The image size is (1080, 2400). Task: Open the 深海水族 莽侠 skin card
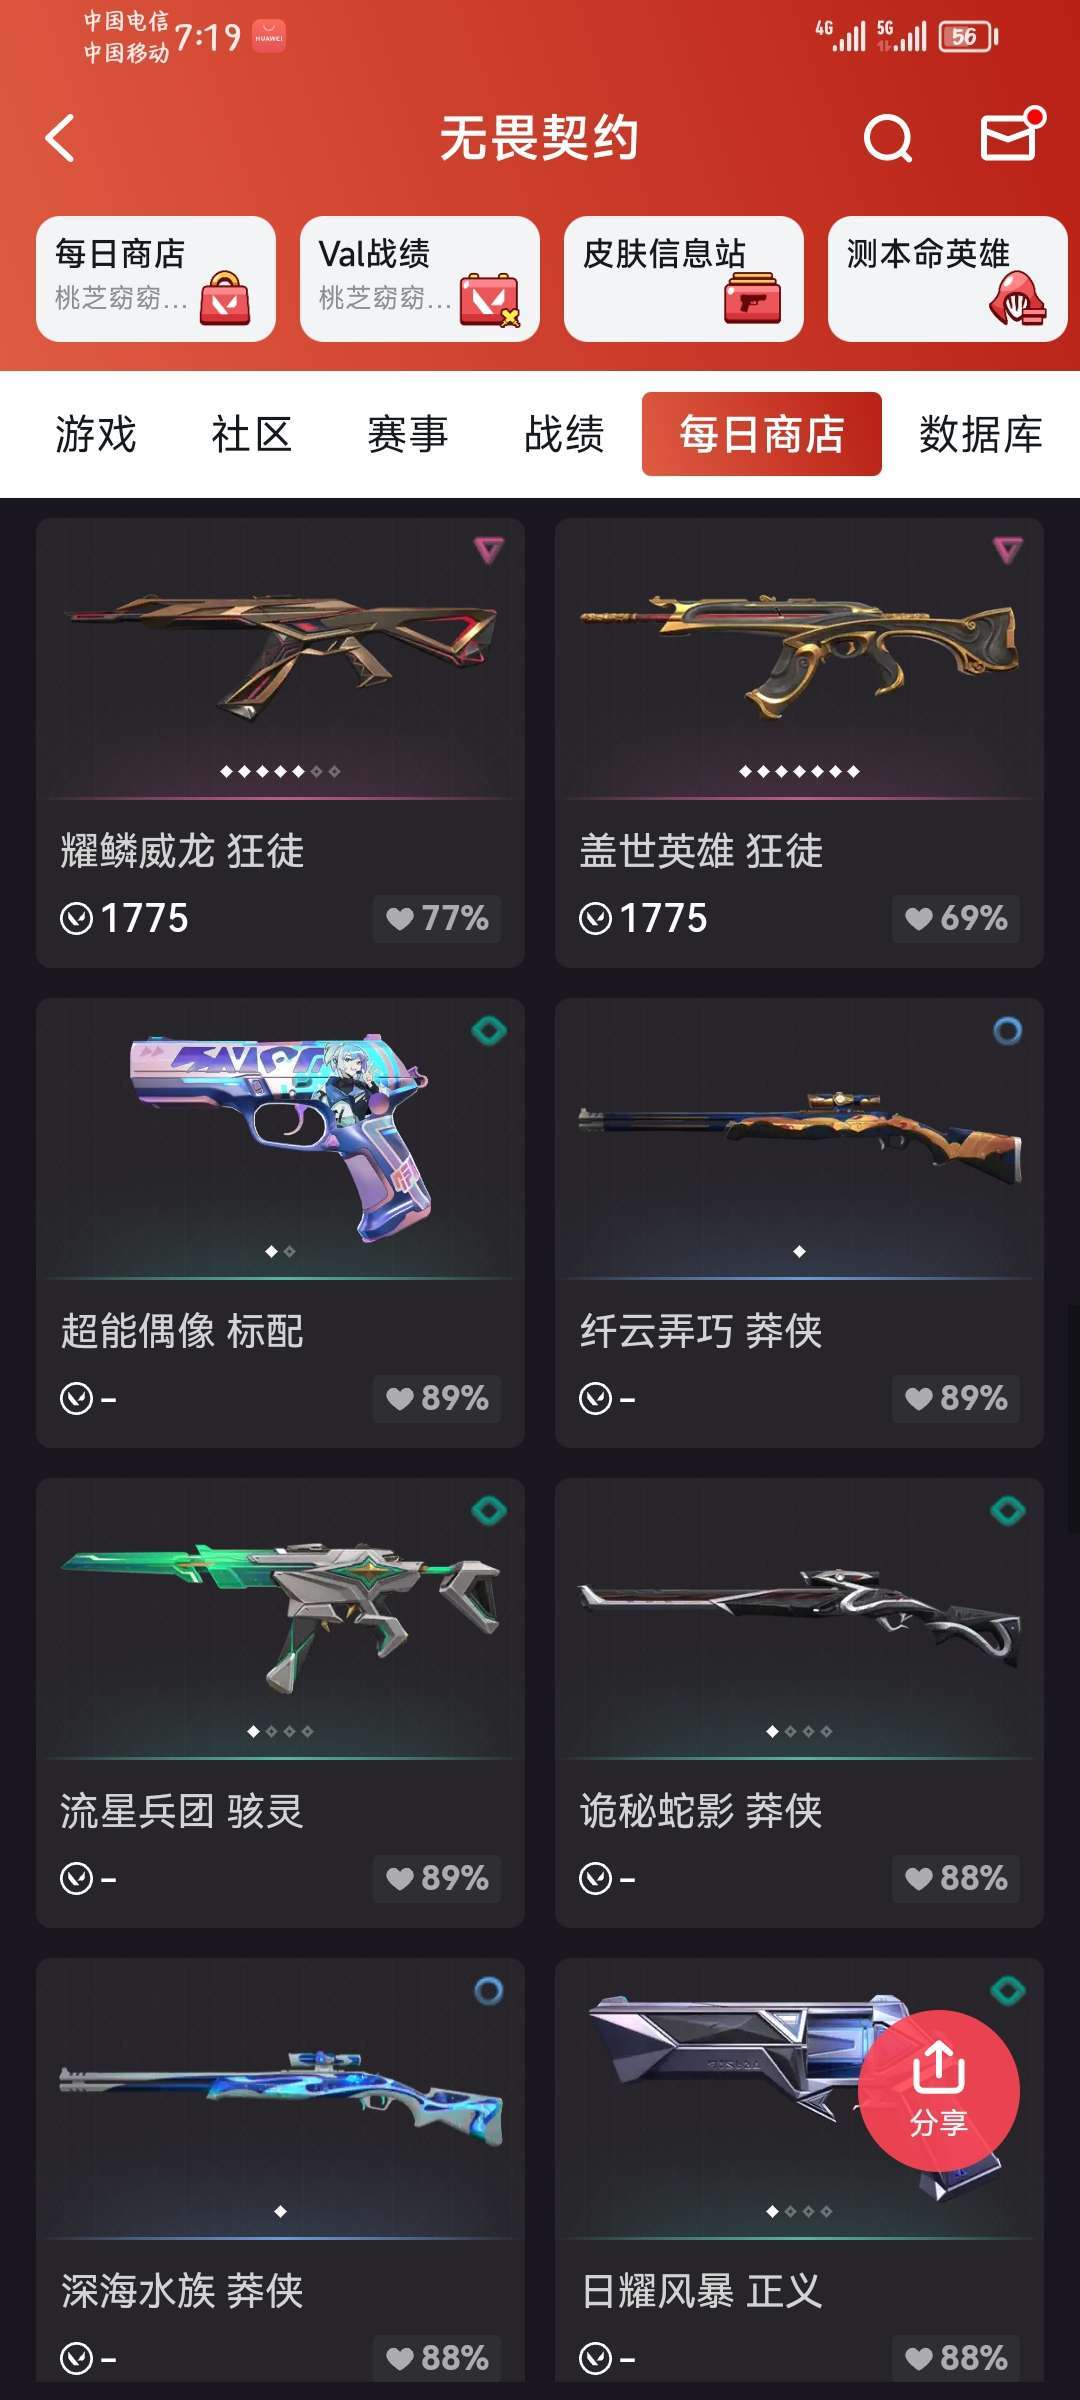click(280, 2169)
